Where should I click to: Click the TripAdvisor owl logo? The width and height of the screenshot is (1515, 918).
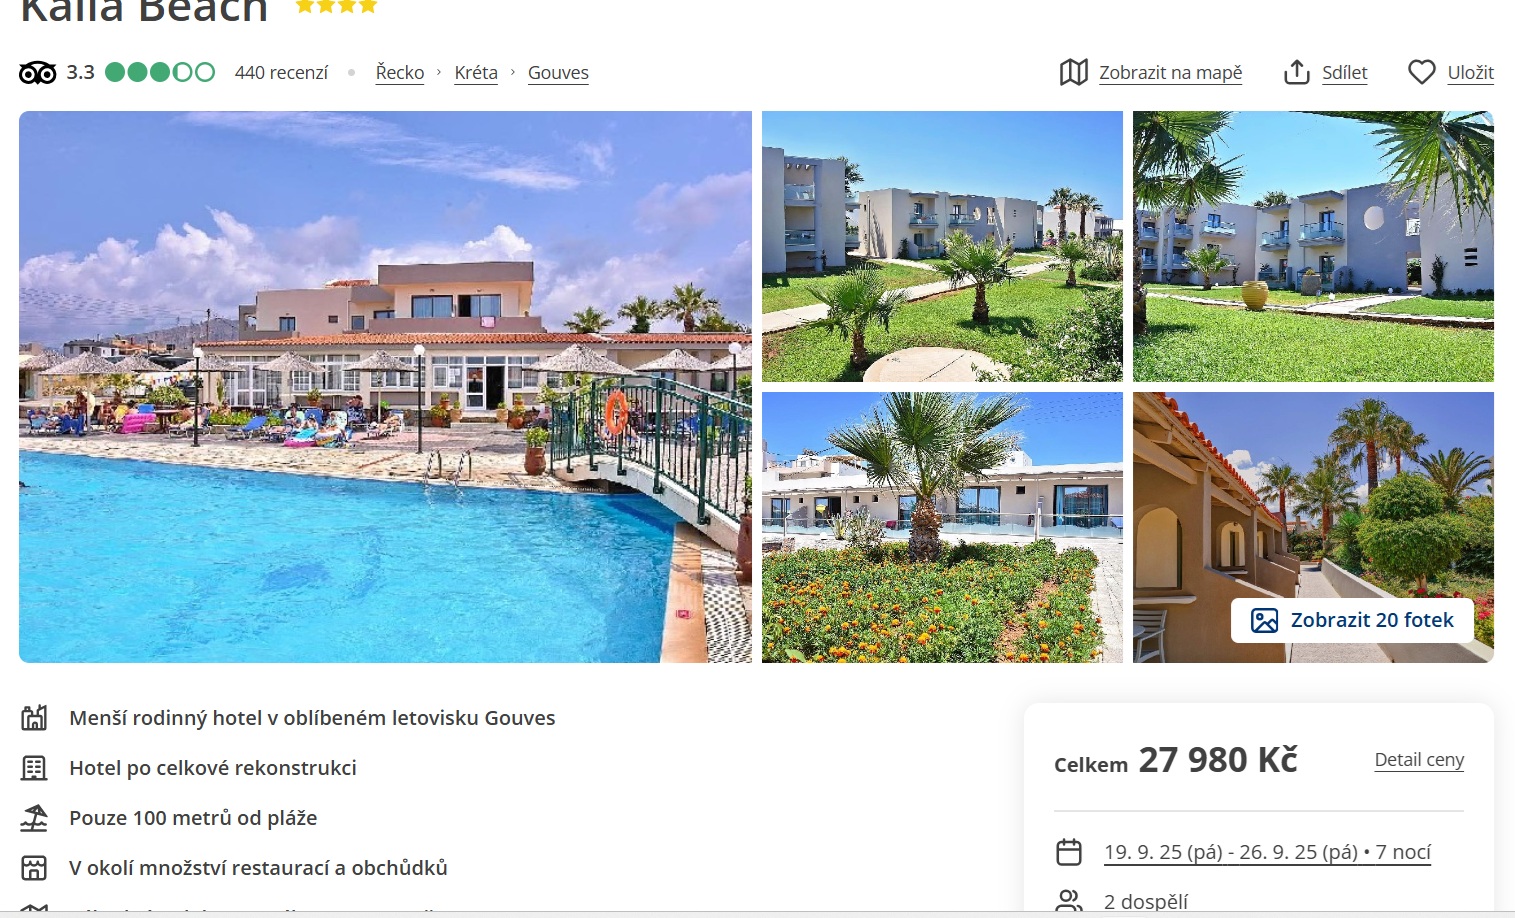tap(38, 73)
